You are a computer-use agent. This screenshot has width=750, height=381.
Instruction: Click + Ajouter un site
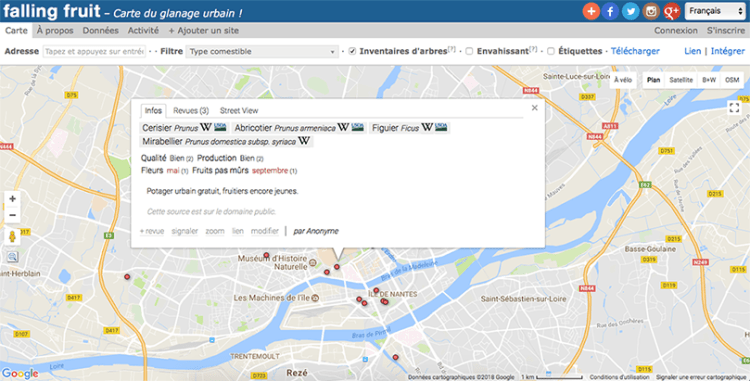point(203,31)
